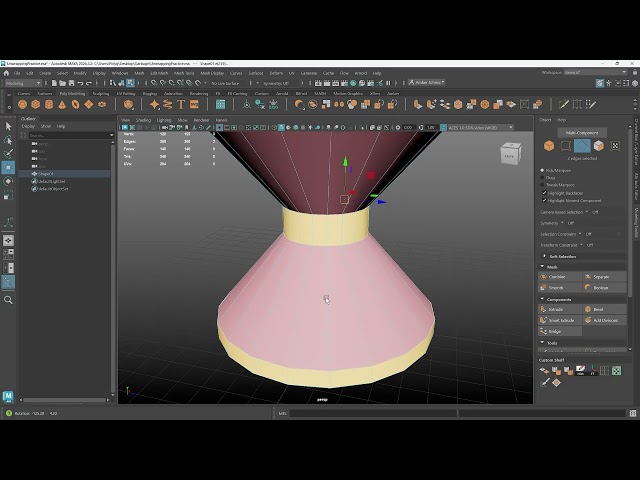Select Edge selection mode icon
640x480 pixels.
click(582, 146)
